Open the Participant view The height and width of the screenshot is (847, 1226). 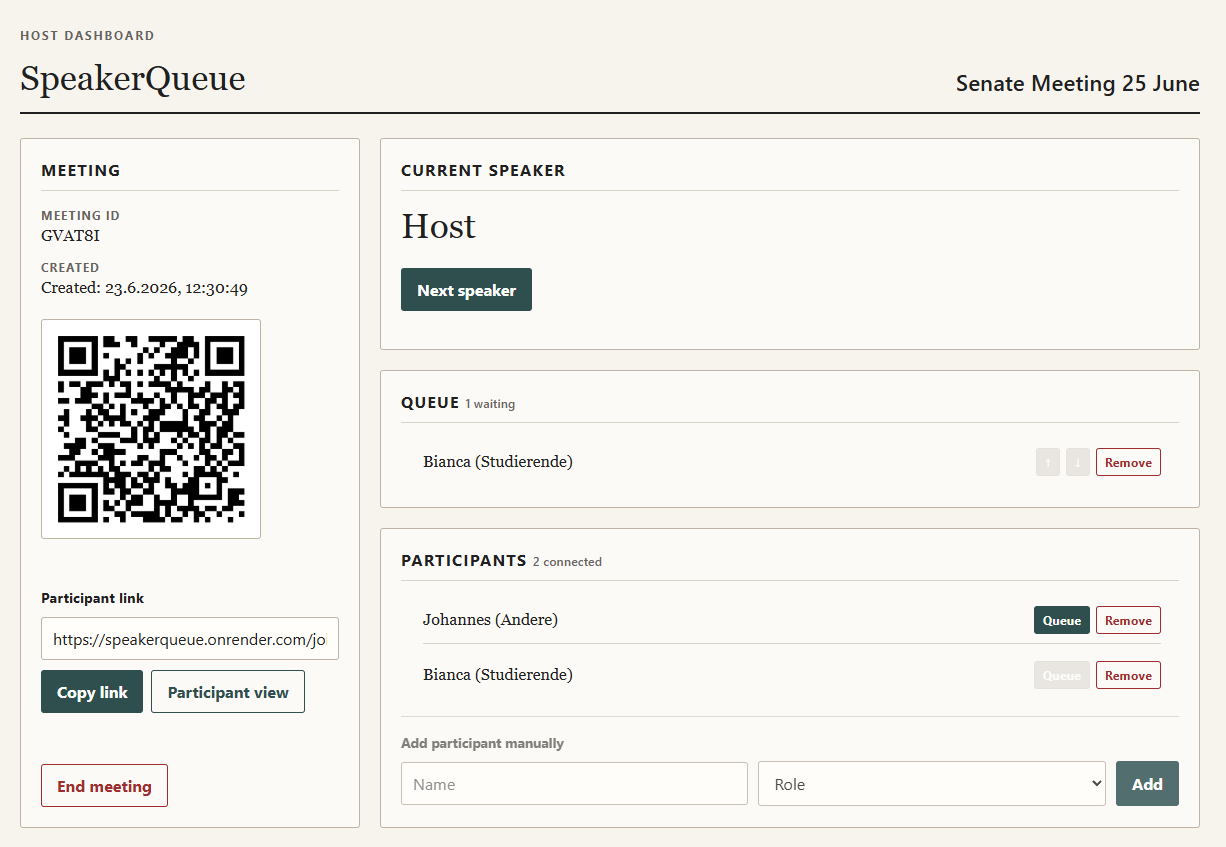[228, 692]
